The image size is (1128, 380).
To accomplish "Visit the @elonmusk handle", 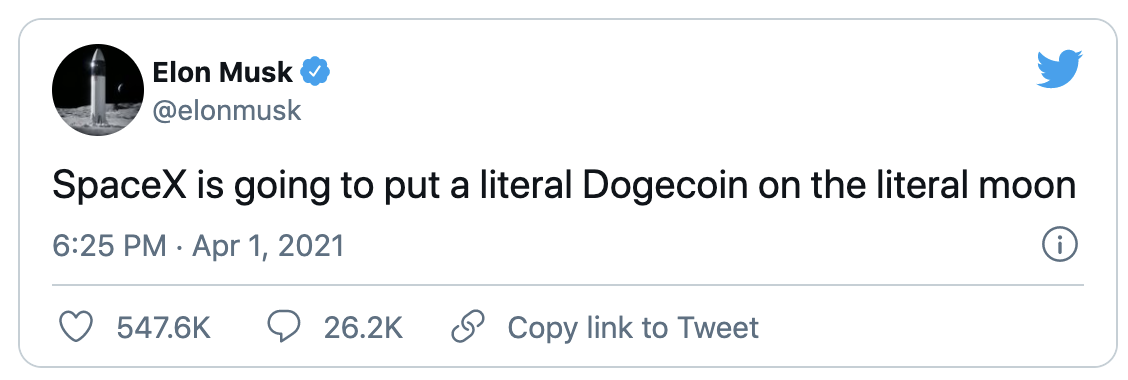I will [x=227, y=110].
